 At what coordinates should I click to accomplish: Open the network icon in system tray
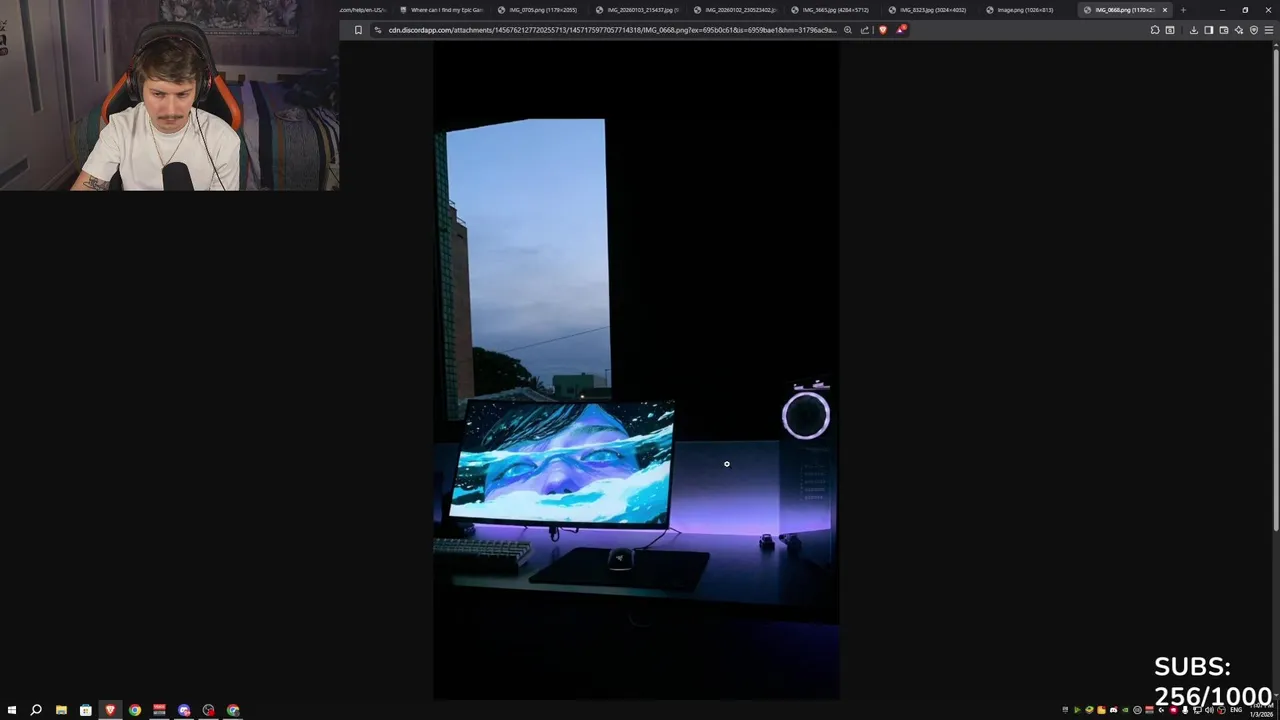click(1197, 710)
